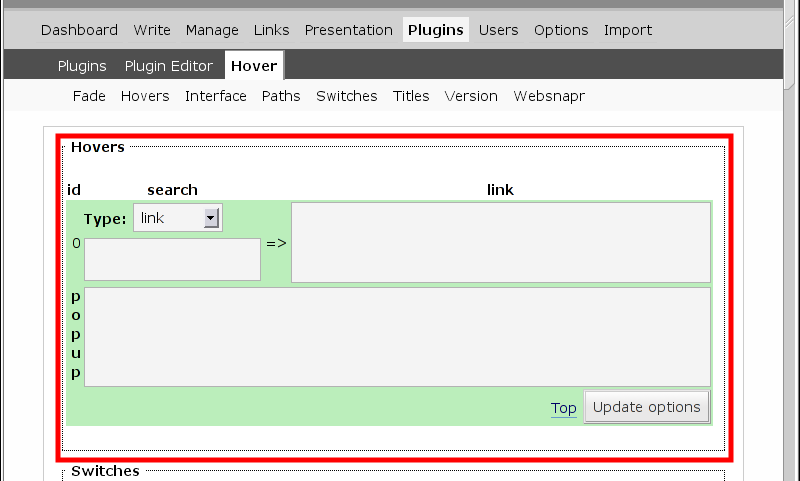Click inside the popup text area

(397, 337)
